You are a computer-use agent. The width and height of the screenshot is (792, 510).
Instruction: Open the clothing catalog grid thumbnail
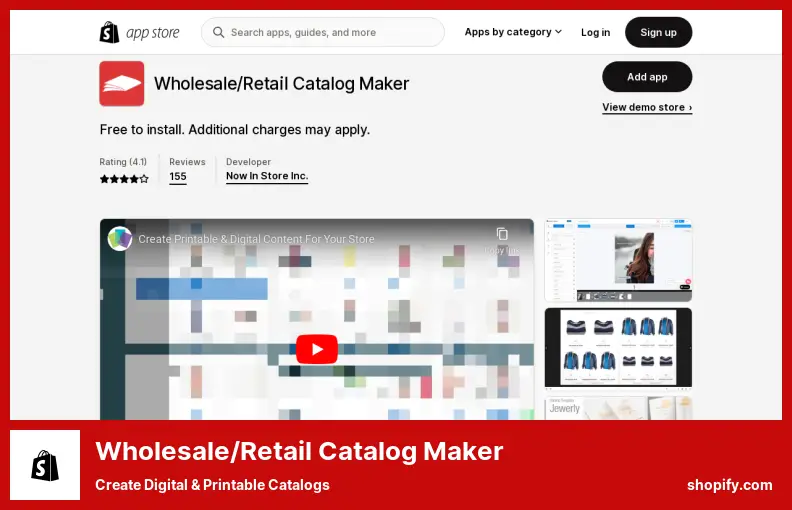(x=618, y=347)
